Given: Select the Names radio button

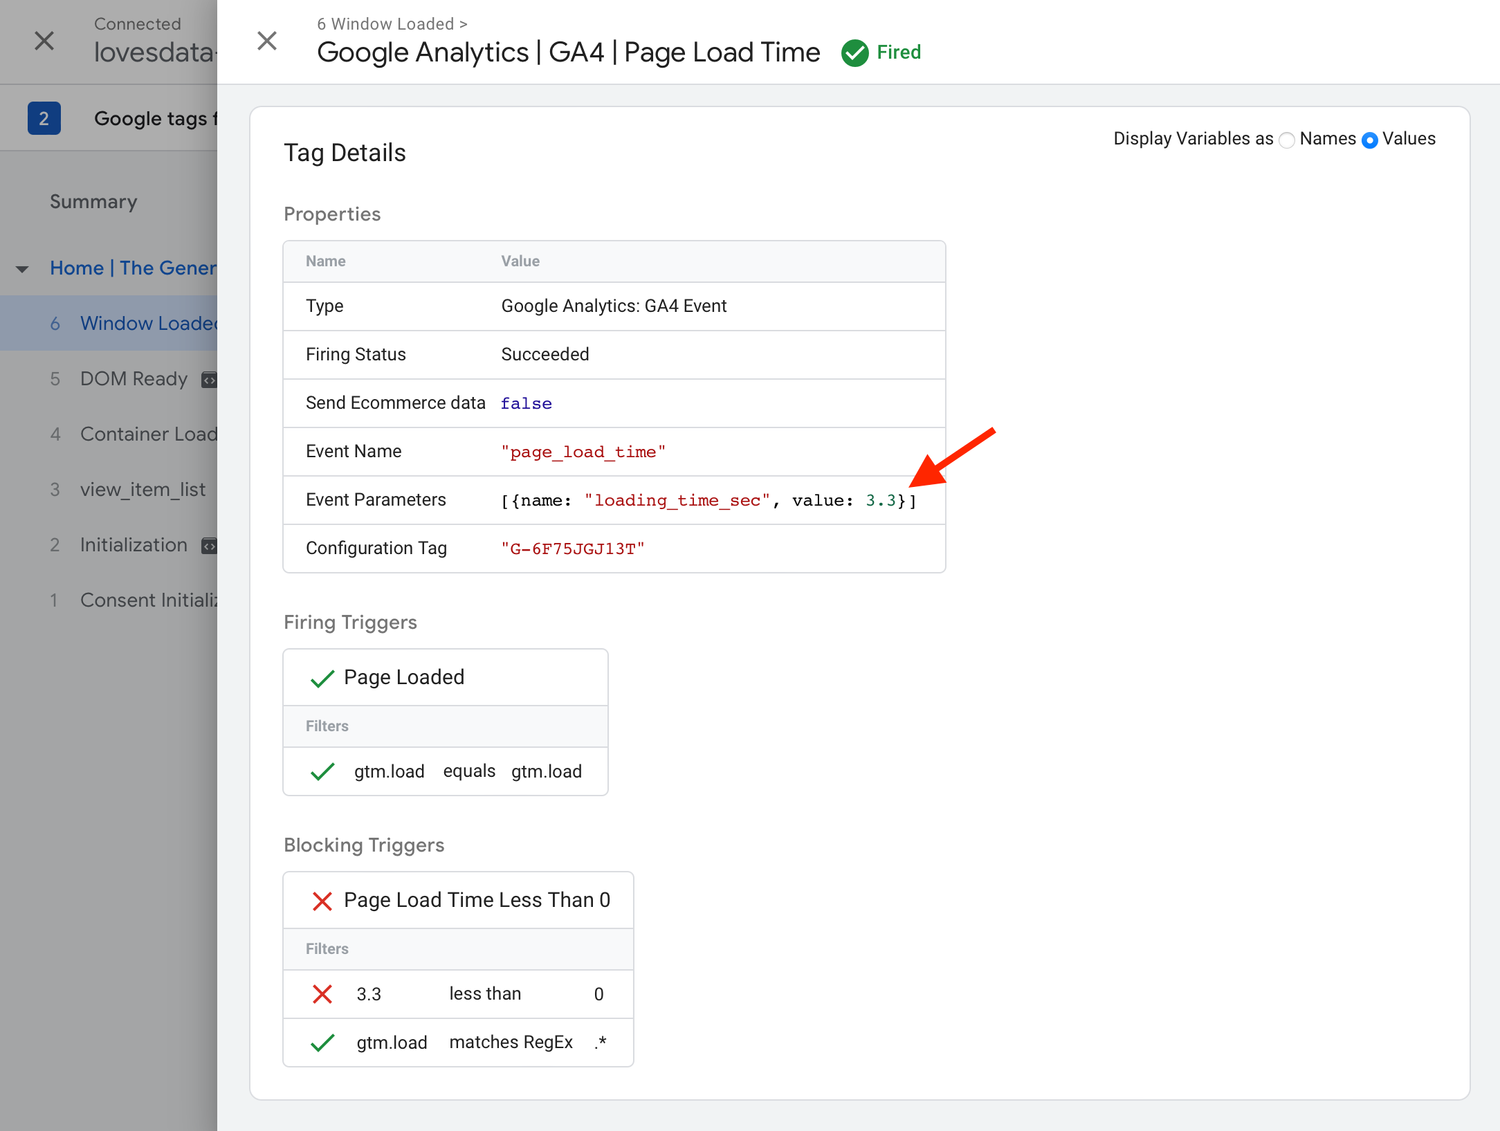Looking at the screenshot, I should click(1287, 140).
